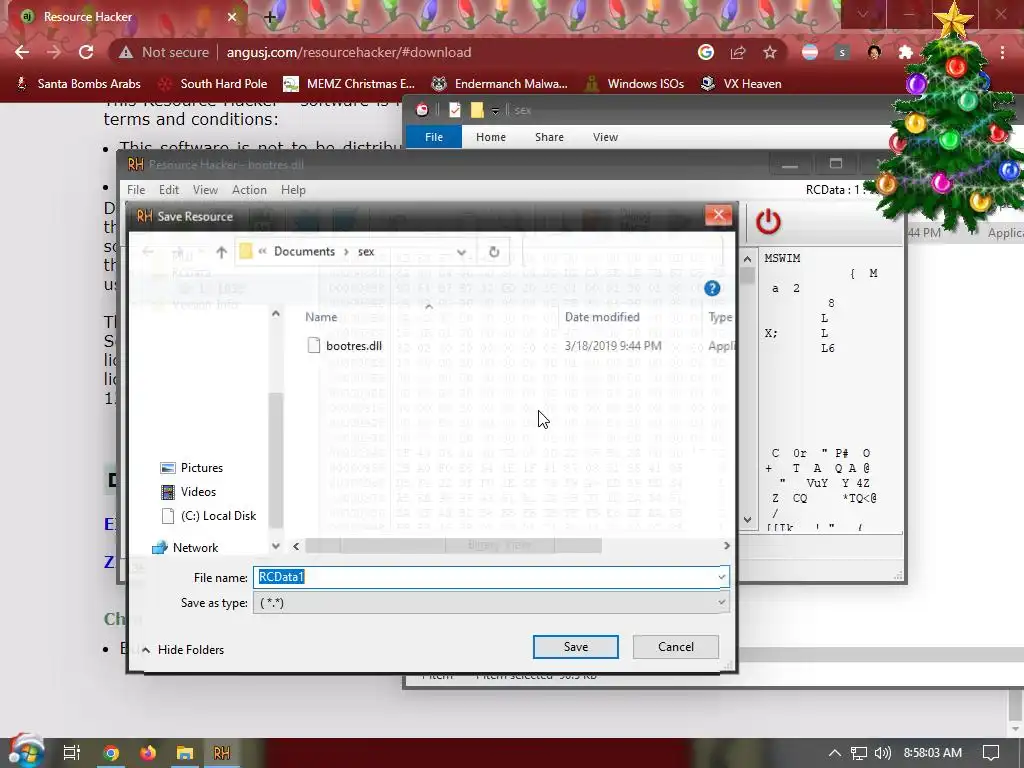The image size is (1024, 768).
Task: Open Firefox from the taskbar
Action: click(x=148, y=753)
